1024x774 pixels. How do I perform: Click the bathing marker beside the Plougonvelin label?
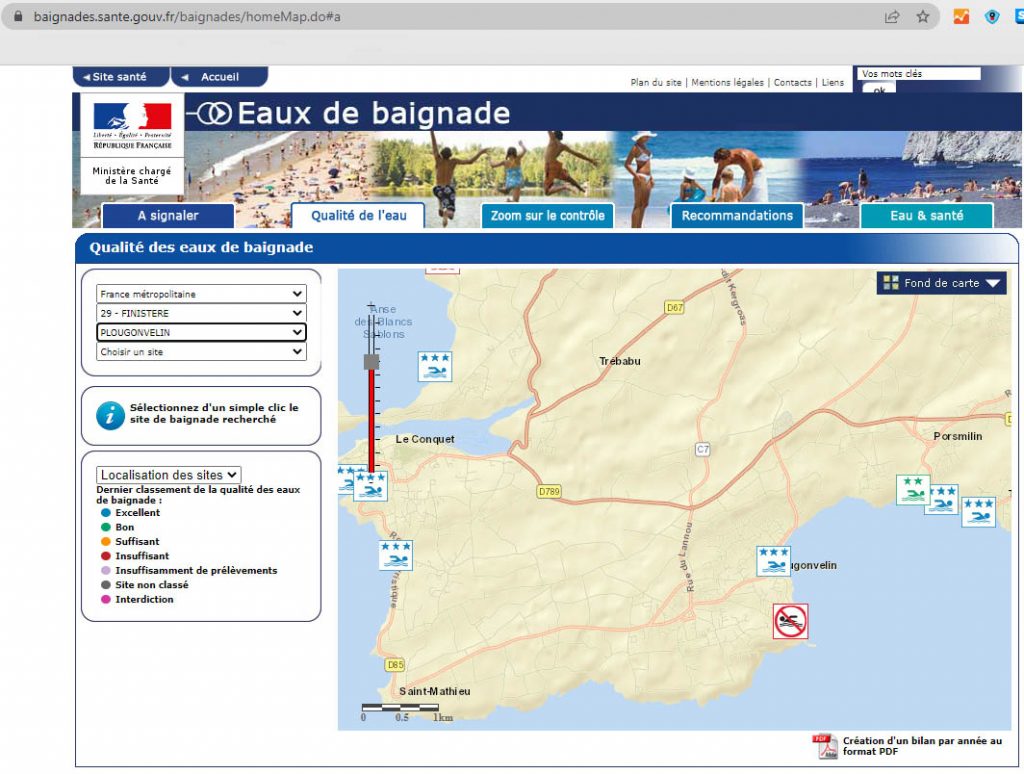pyautogui.click(x=774, y=561)
